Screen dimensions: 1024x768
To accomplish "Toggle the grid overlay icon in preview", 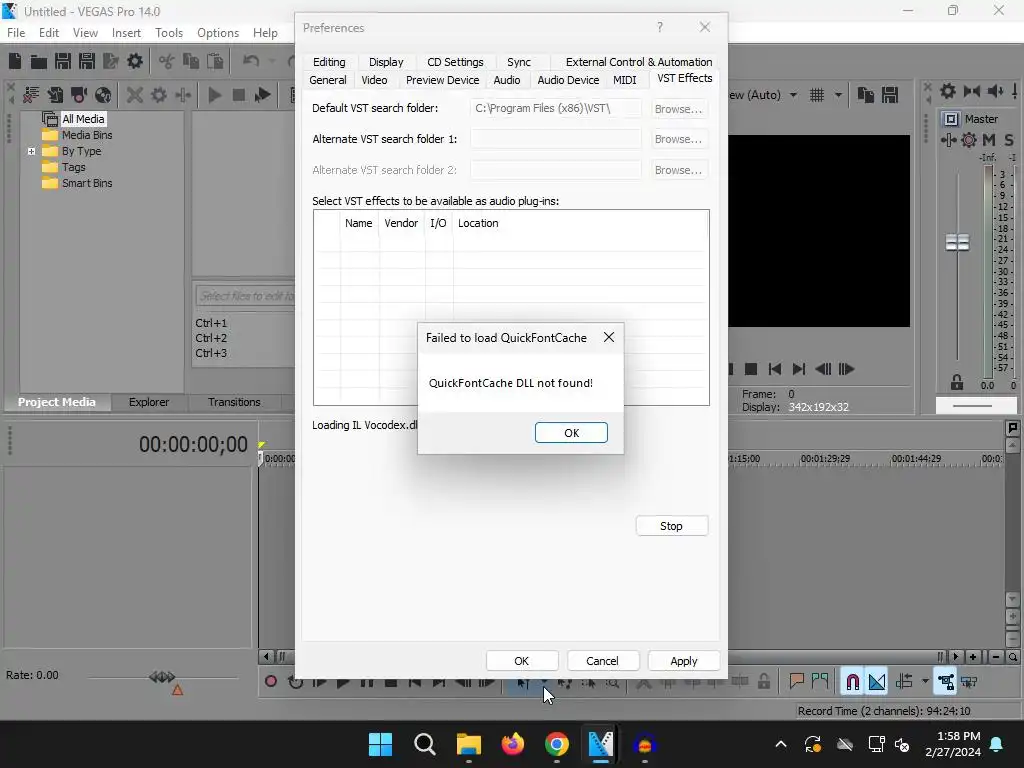I will pyautogui.click(x=817, y=95).
